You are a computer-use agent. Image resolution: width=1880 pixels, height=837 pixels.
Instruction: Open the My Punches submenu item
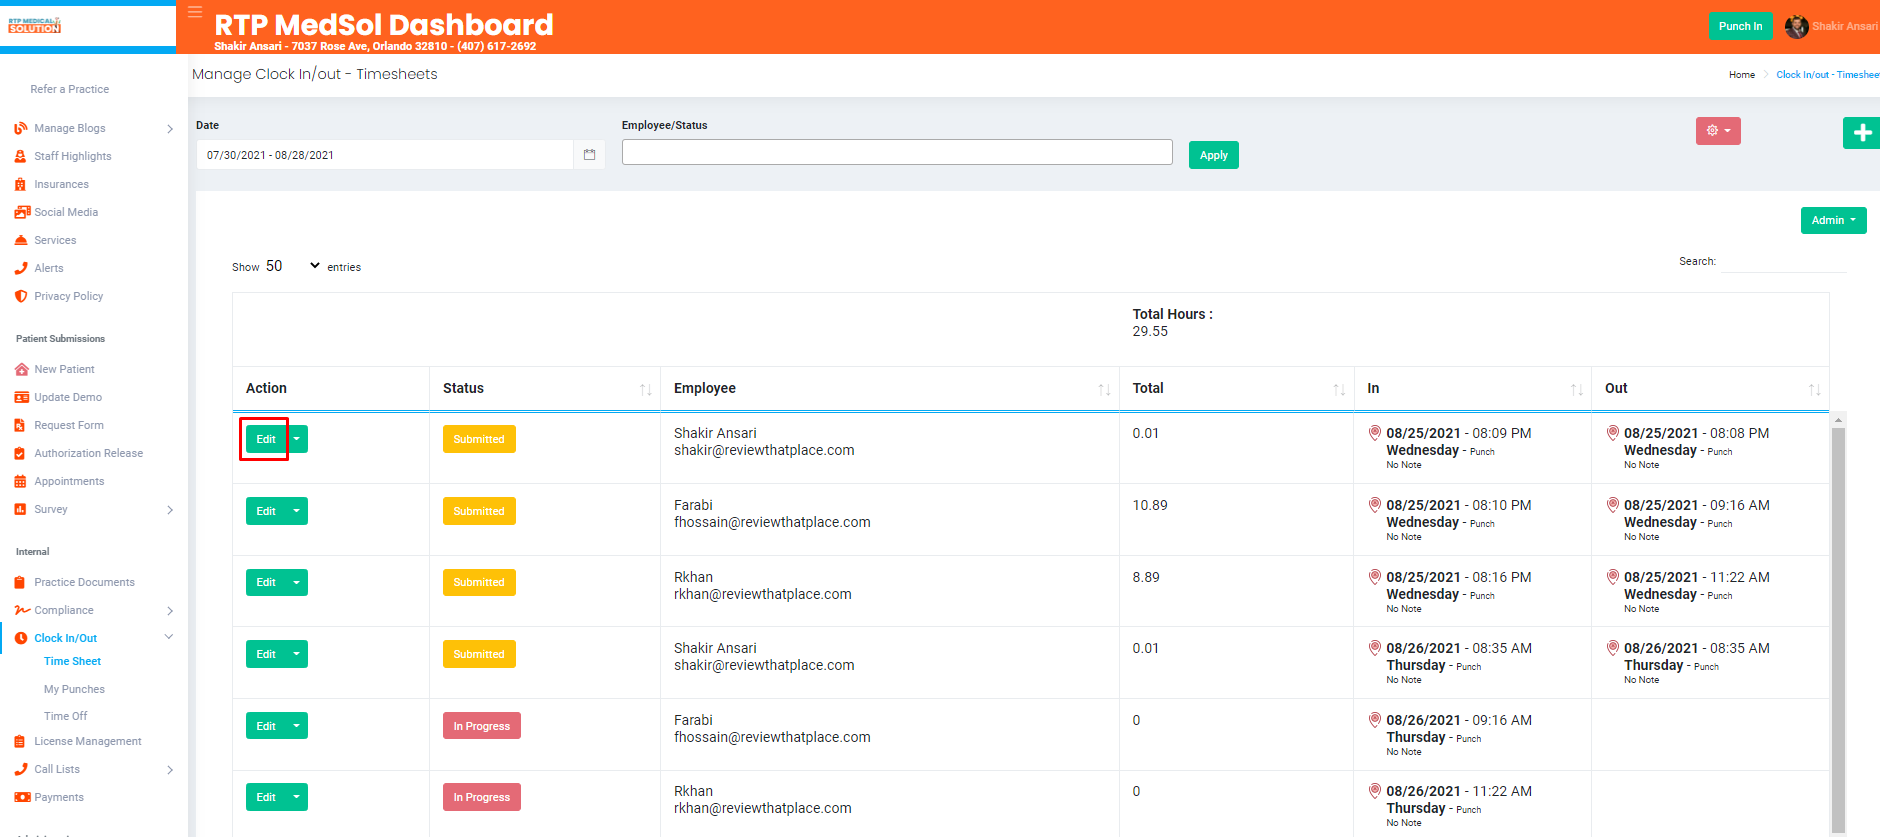(x=74, y=689)
